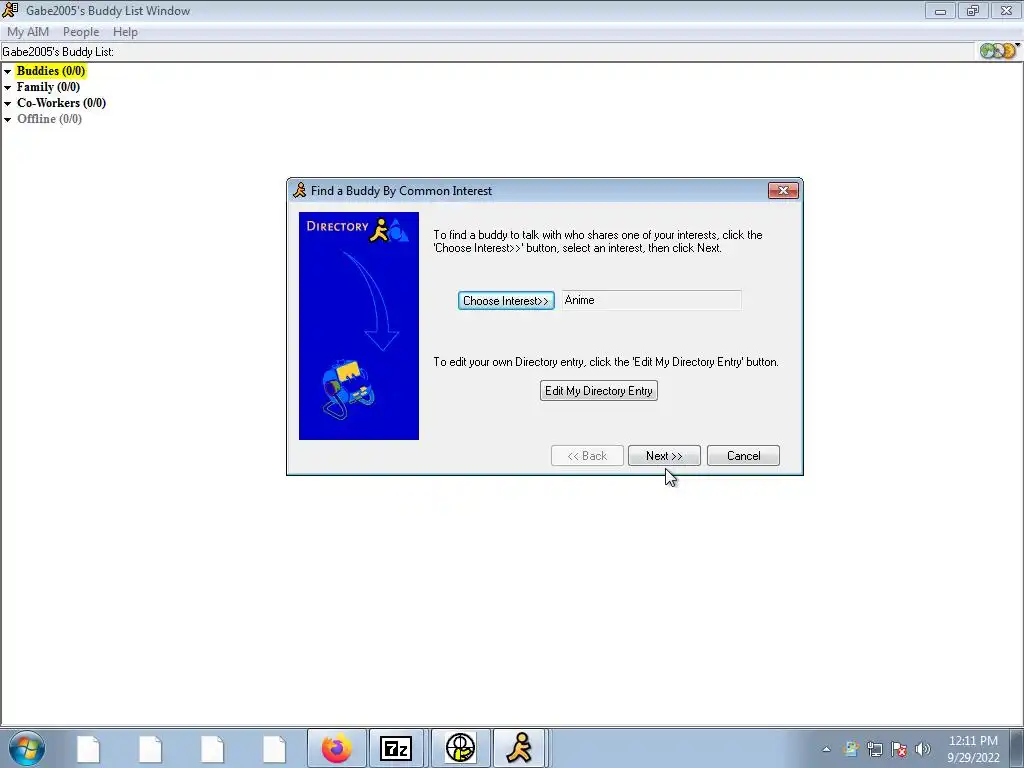Click the dialog's AIM title icon
1024x768 pixels.
[300, 190]
